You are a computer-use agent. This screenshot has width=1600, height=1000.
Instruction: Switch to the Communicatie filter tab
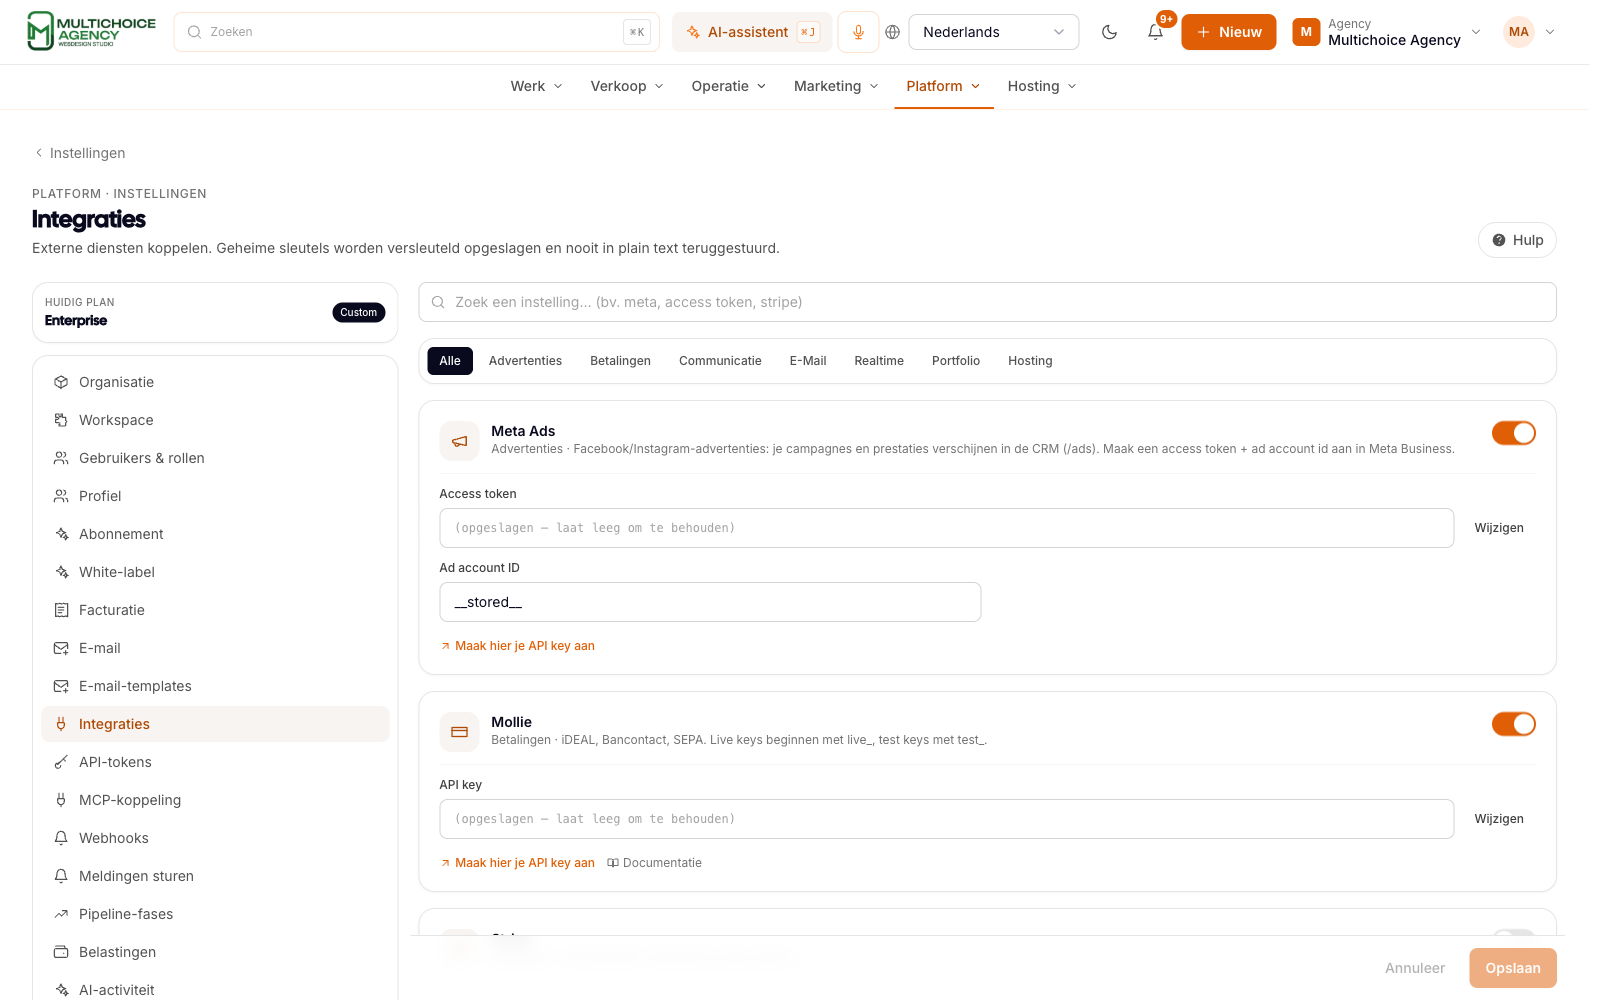[x=720, y=361]
